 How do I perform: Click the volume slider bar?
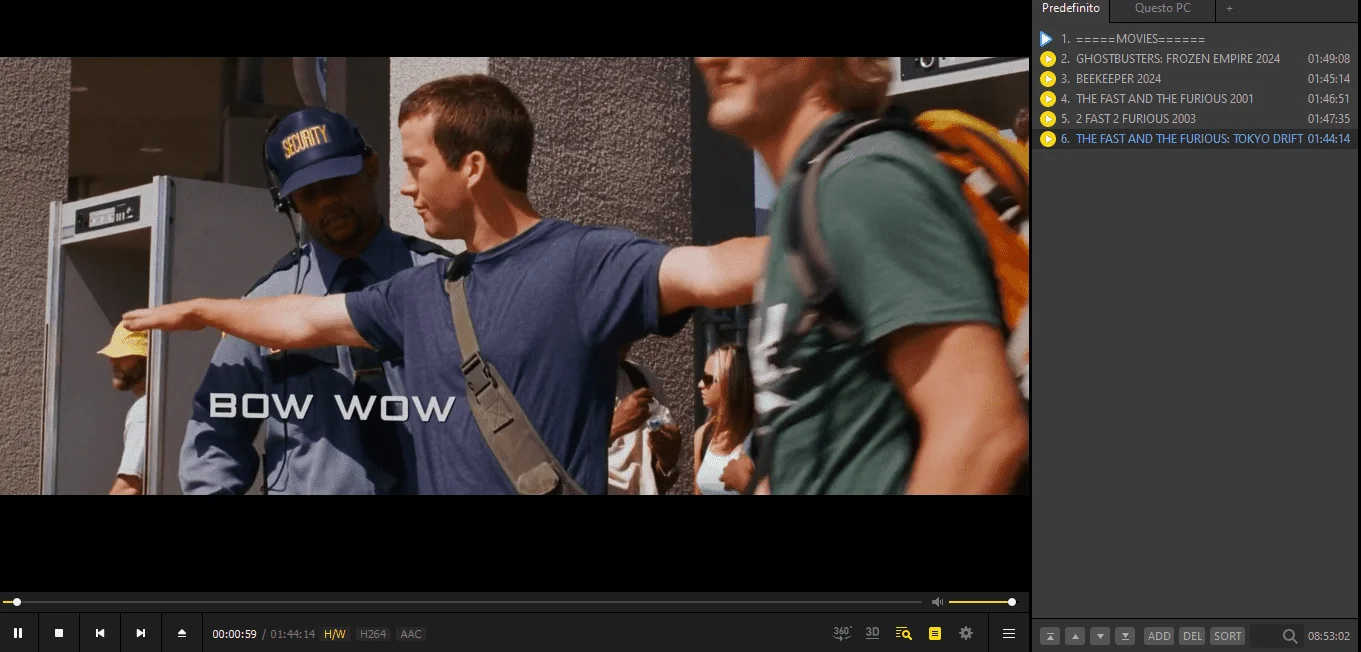click(x=980, y=602)
